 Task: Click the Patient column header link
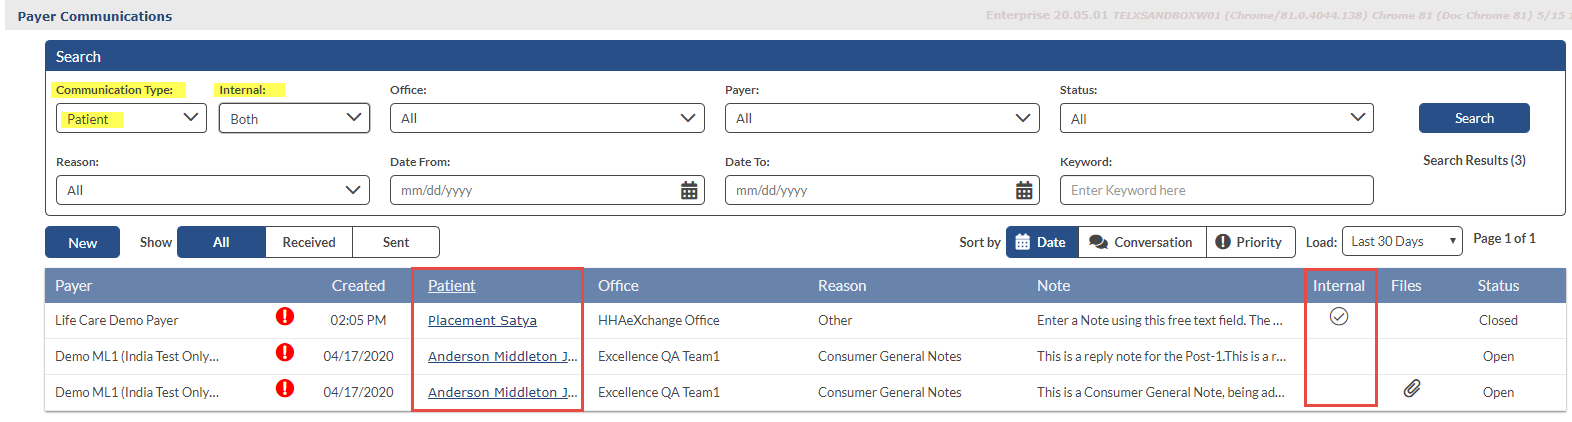[451, 286]
